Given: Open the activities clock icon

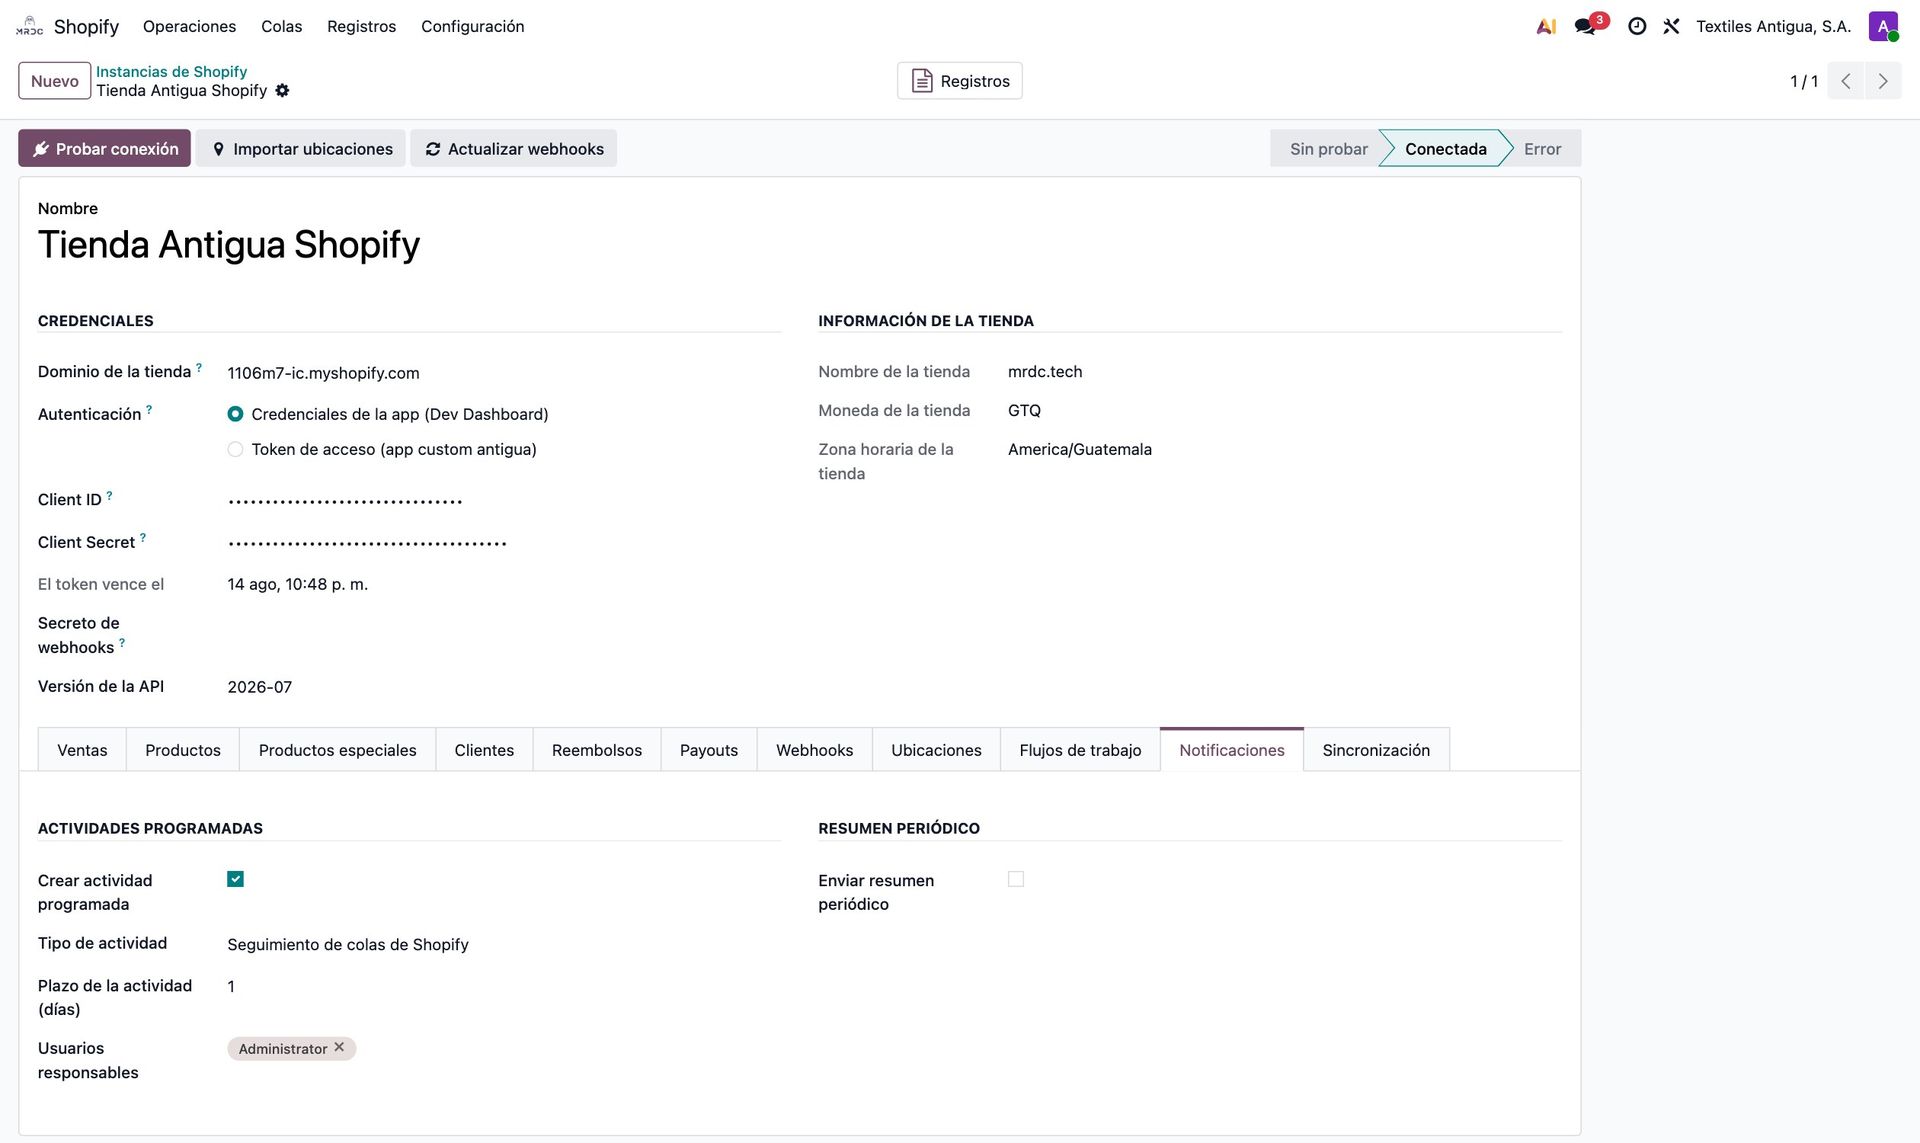Looking at the screenshot, I should pyautogui.click(x=1637, y=26).
